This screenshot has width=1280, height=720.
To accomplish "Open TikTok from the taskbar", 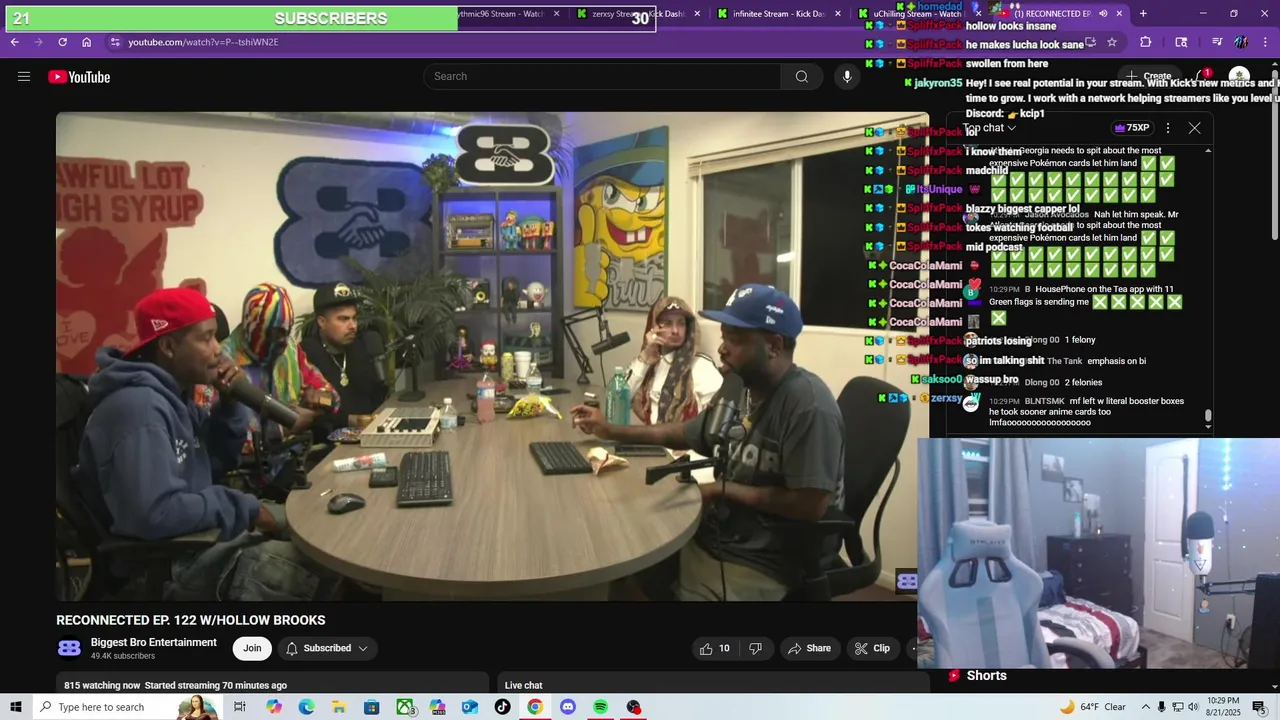I will coord(502,707).
